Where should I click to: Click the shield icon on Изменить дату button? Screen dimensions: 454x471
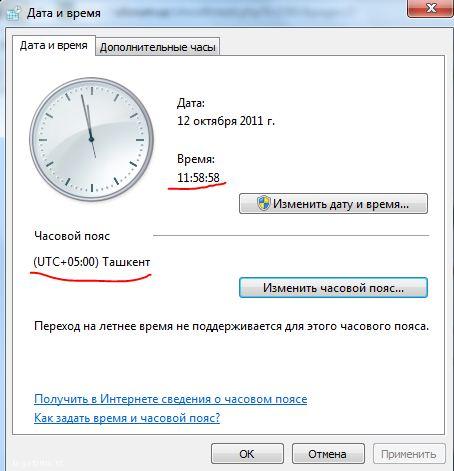pos(264,203)
